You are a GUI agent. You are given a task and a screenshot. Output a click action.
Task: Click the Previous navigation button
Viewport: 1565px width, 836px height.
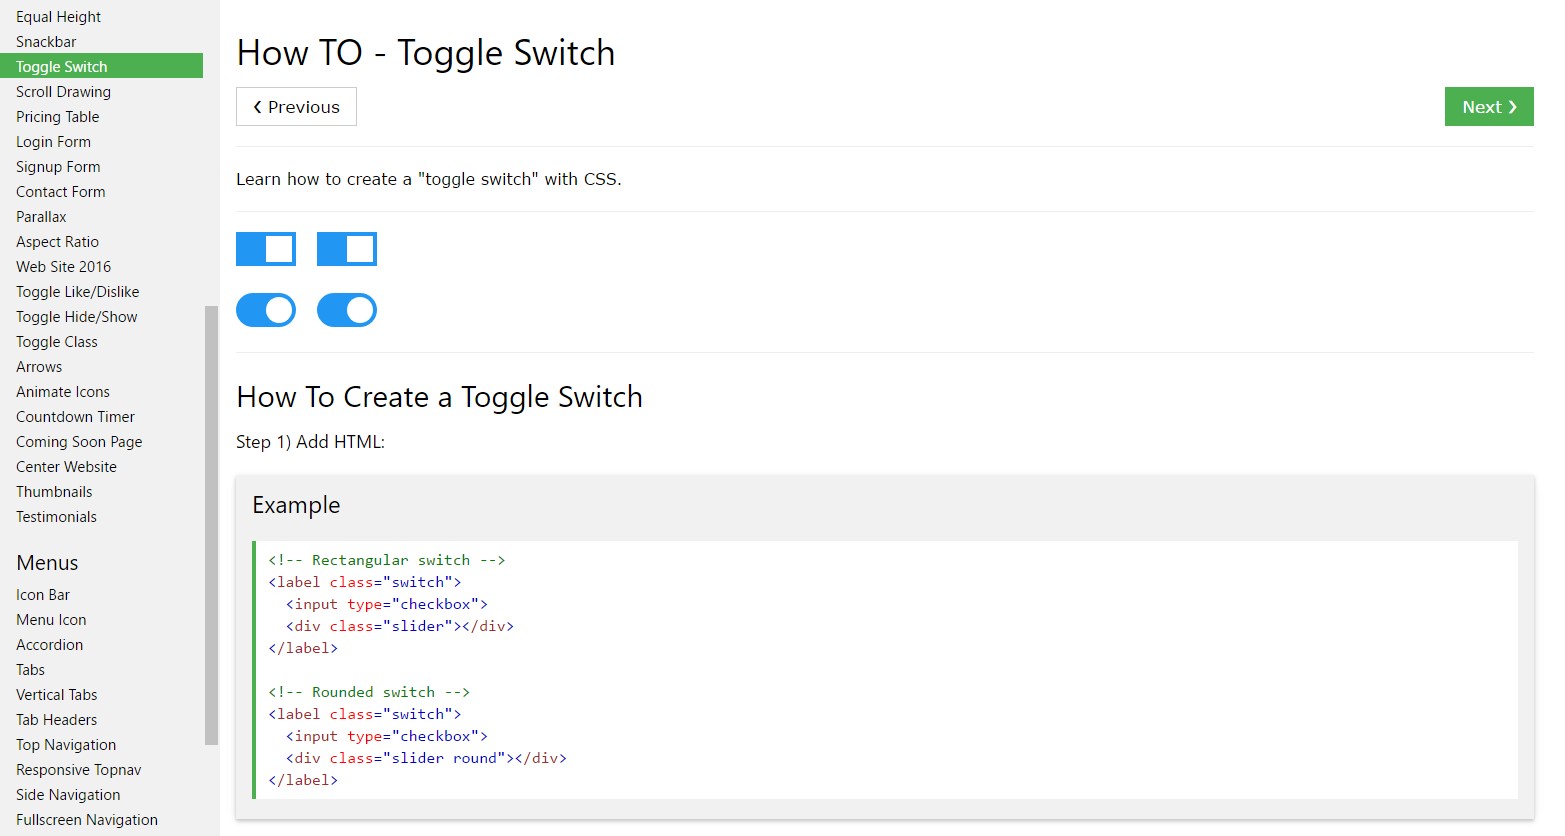pos(295,106)
